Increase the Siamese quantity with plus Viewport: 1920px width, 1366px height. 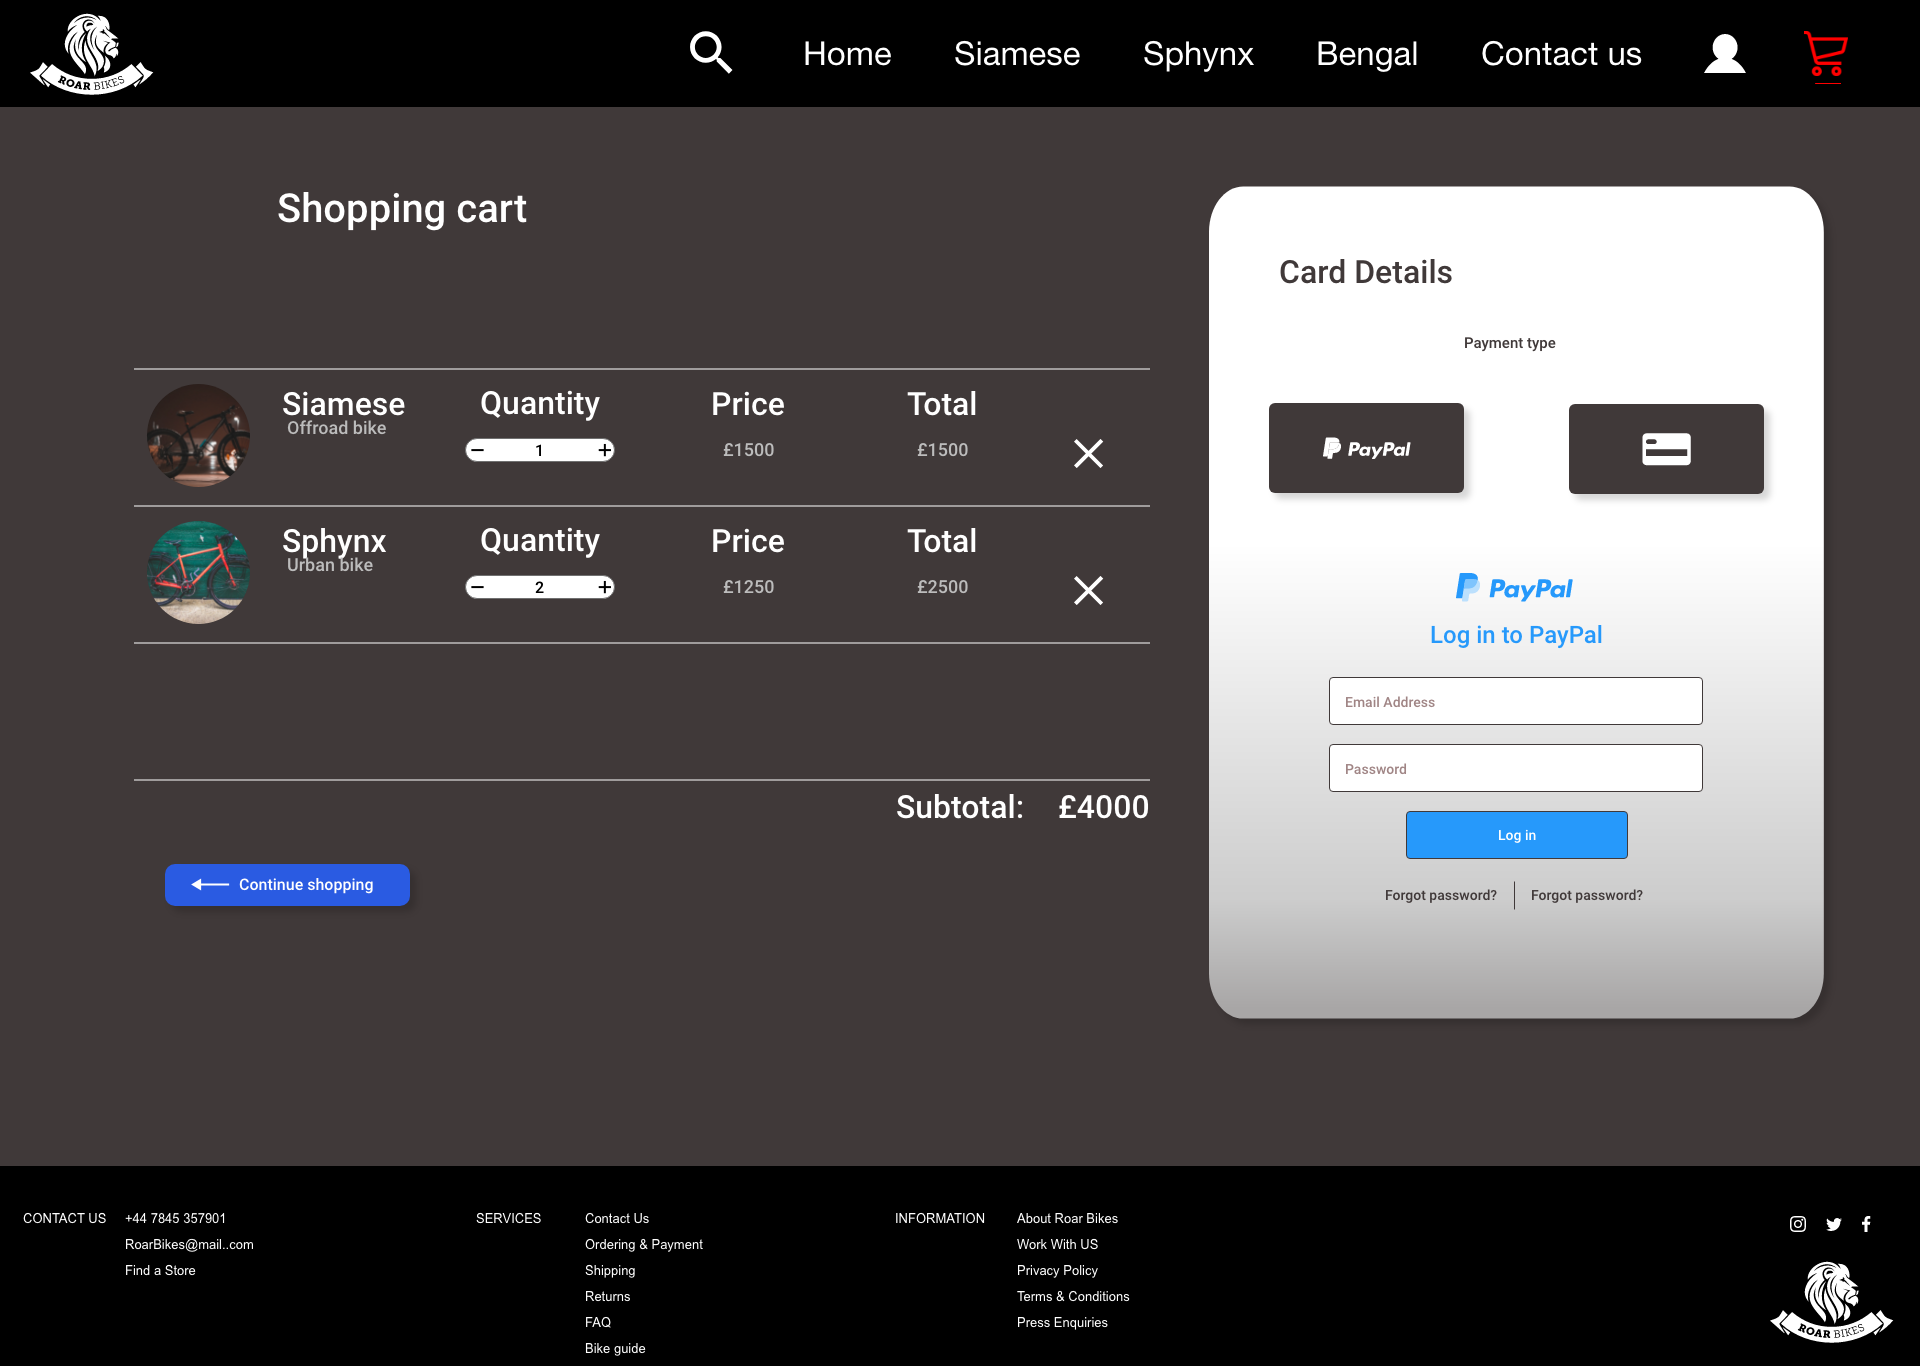tap(604, 450)
